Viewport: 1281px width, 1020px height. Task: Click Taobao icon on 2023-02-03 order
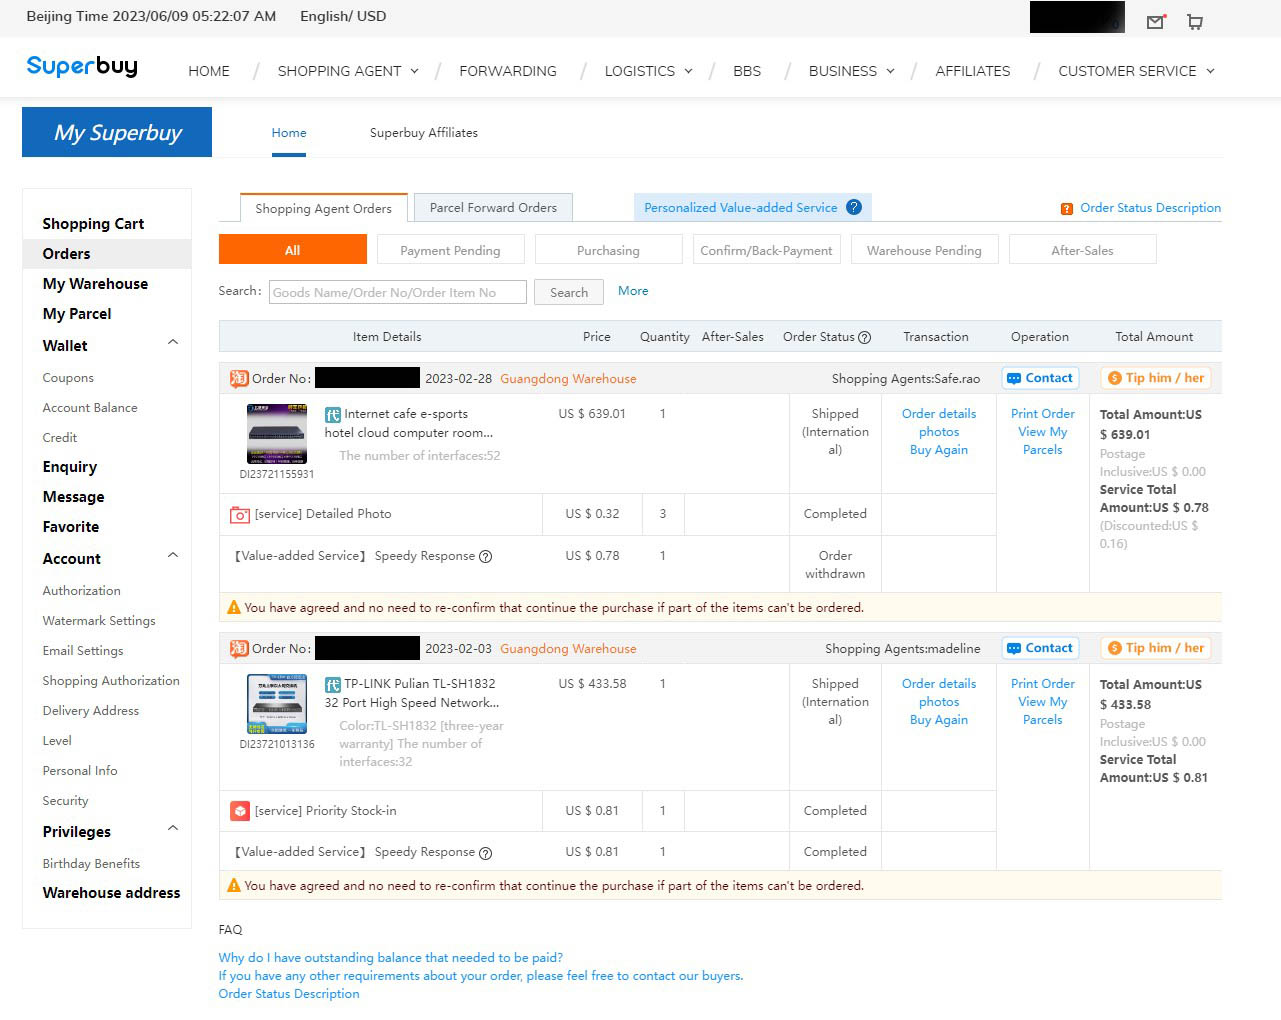(239, 648)
